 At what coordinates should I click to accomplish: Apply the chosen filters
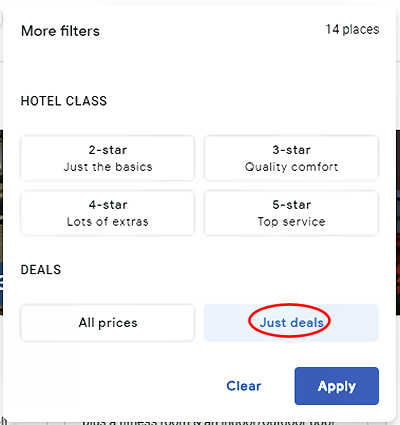click(337, 386)
